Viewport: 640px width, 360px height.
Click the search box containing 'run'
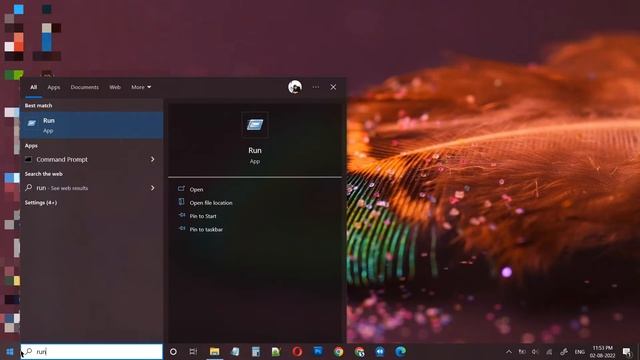click(x=92, y=351)
